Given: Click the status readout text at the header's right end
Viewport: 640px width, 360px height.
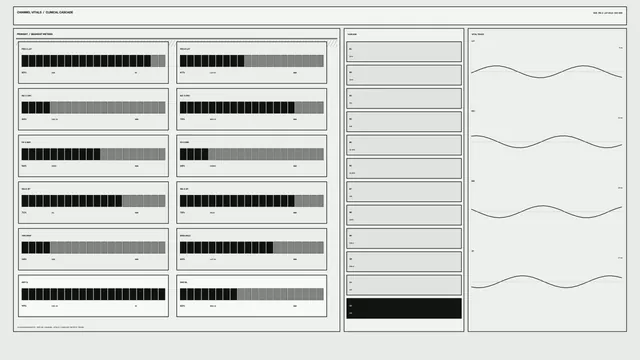Looking at the screenshot, I should (x=608, y=13).
